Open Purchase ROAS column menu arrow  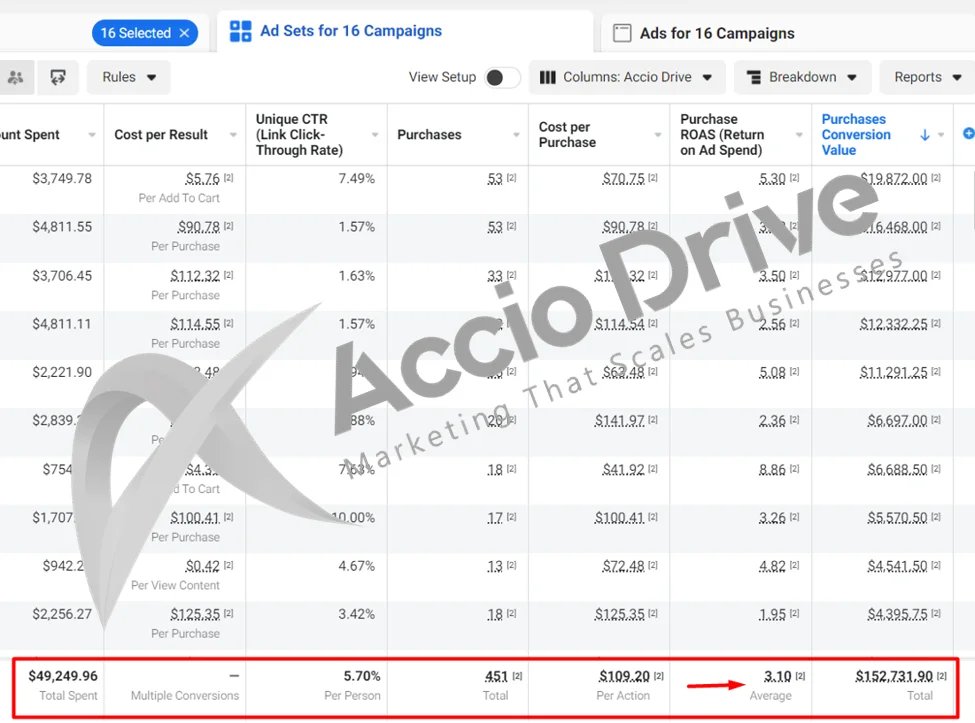(800, 135)
